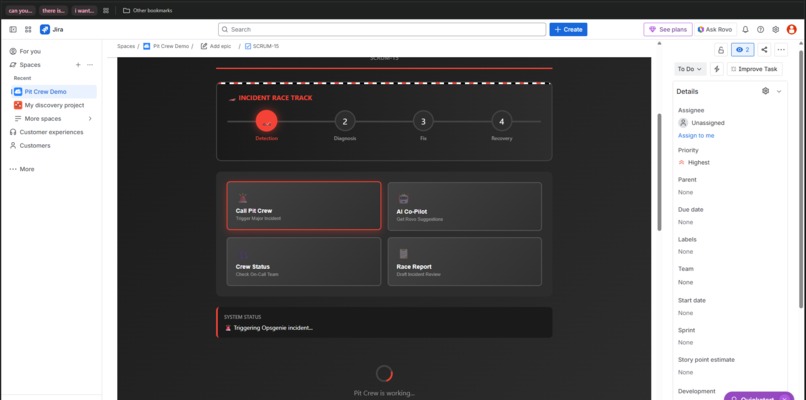Image resolution: width=806 pixels, height=400 pixels.
Task: Open the browser tab groups icon
Action: (106, 10)
